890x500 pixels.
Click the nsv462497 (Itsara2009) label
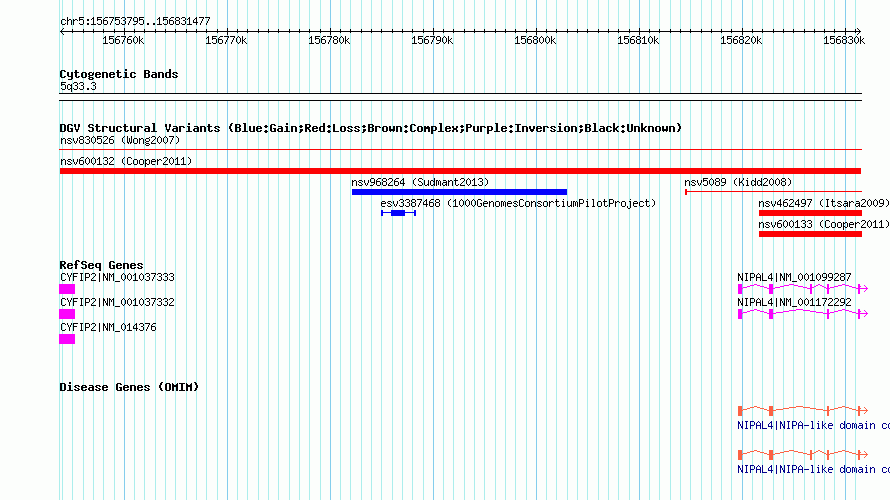824,203
